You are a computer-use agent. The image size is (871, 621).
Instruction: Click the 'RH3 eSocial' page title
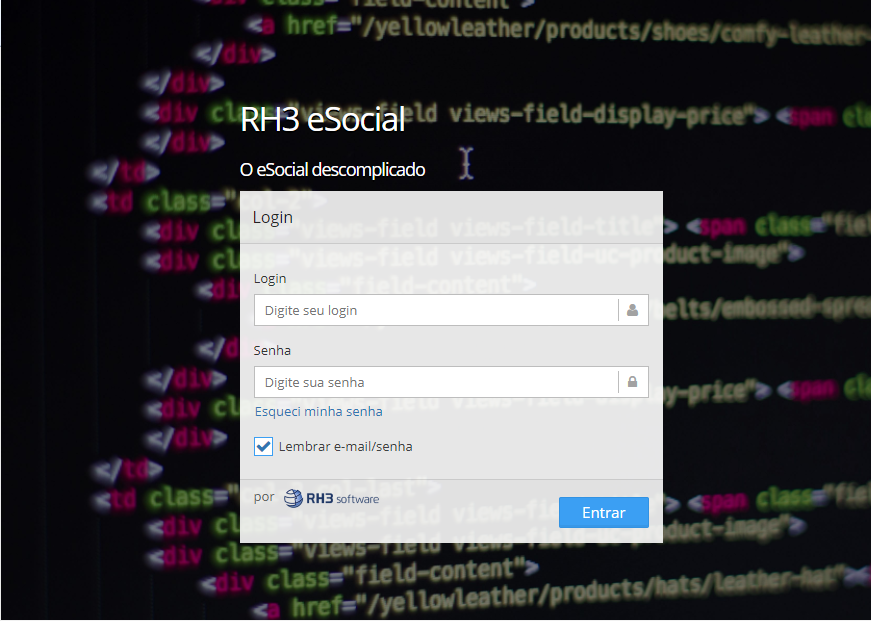tap(322, 119)
